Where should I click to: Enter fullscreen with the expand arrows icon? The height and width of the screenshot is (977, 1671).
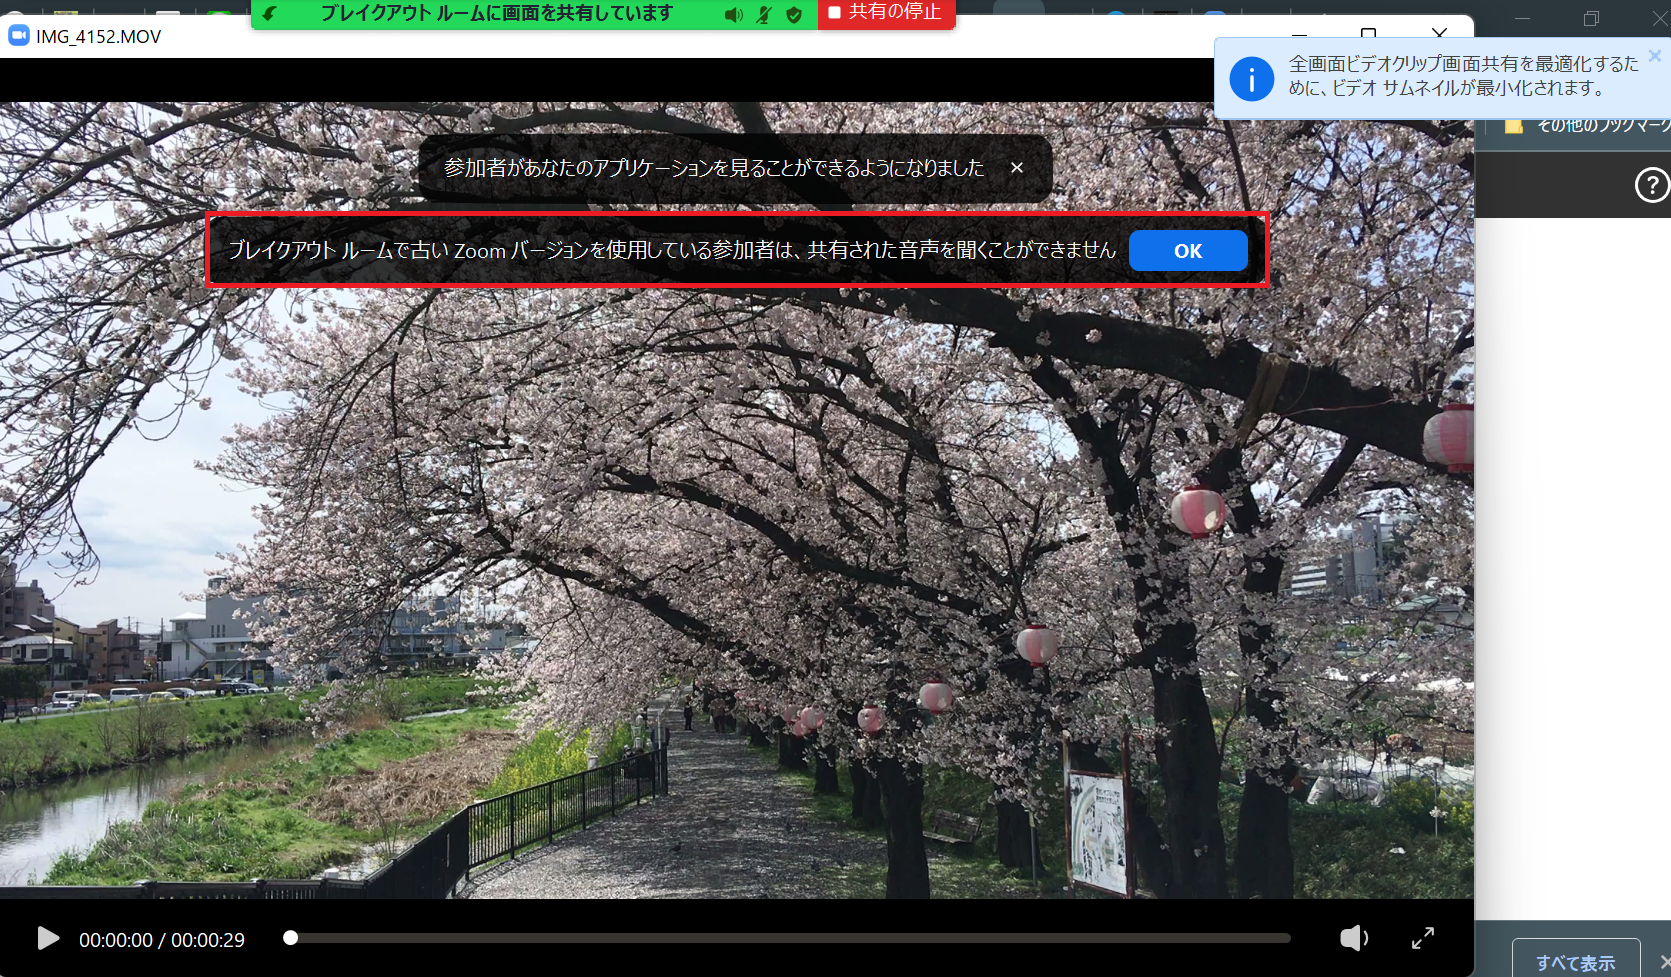pos(1422,938)
